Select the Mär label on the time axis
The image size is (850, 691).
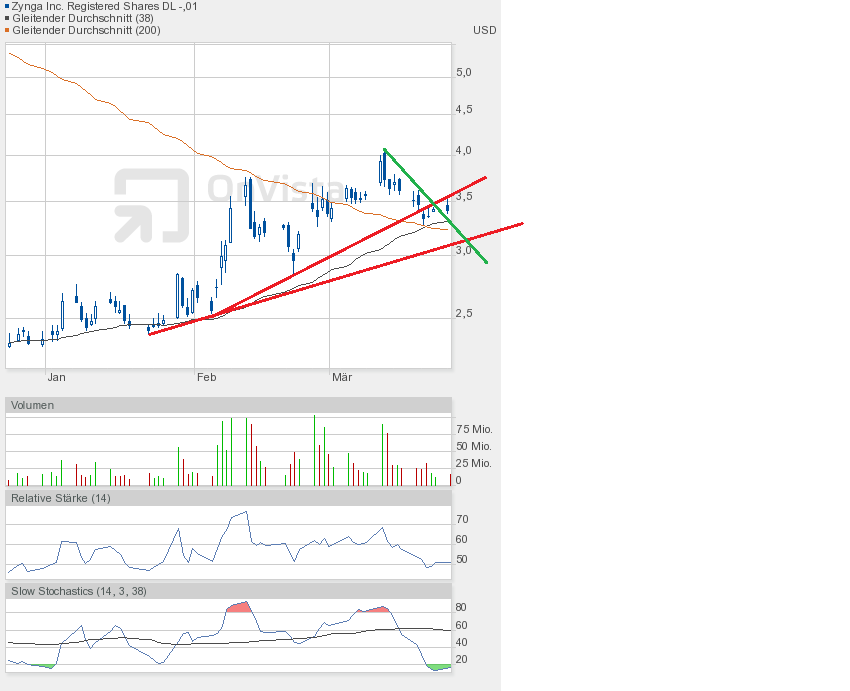pos(342,377)
